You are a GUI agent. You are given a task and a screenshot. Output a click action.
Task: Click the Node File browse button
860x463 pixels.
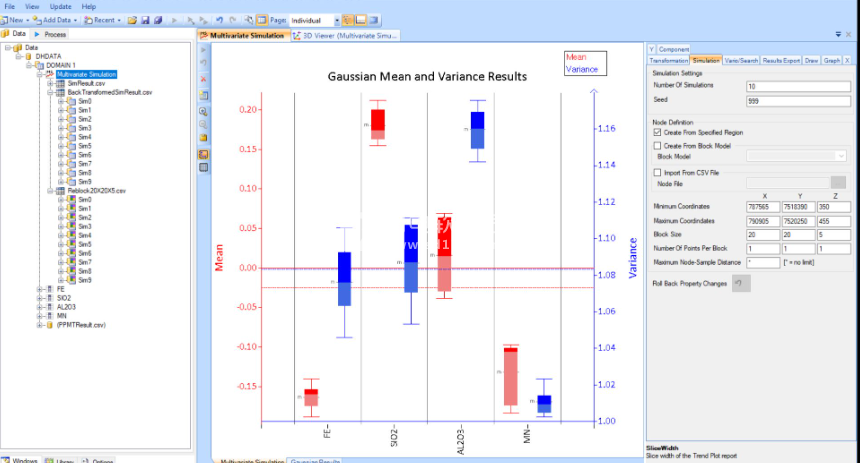click(x=837, y=182)
